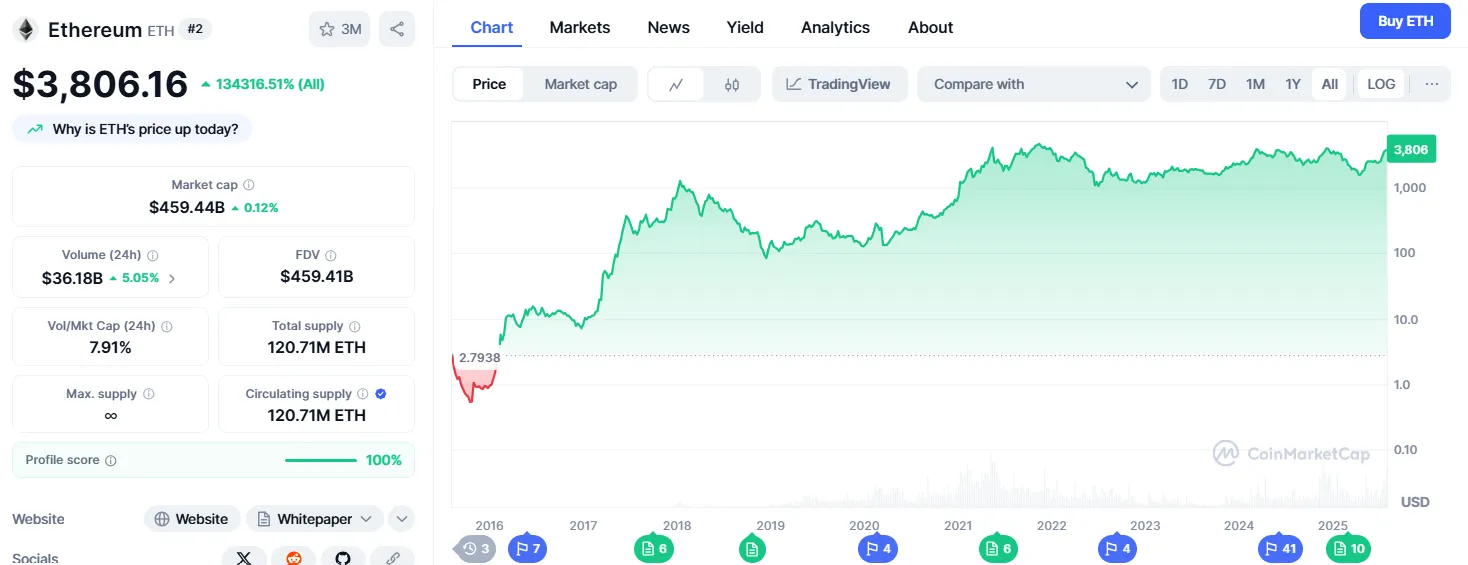
Task: Switch to candlestick chart view icon
Action: [x=732, y=84]
